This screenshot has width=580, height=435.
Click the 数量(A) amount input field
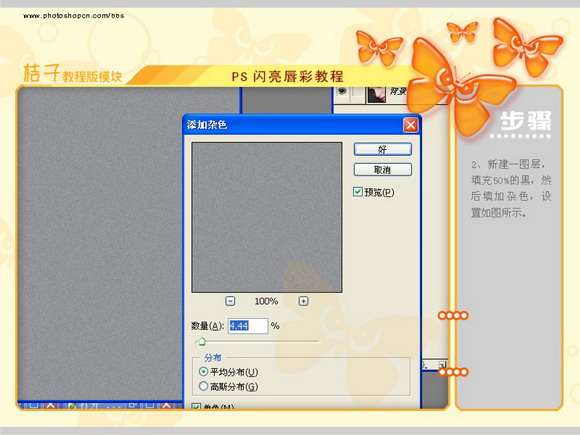[248, 326]
